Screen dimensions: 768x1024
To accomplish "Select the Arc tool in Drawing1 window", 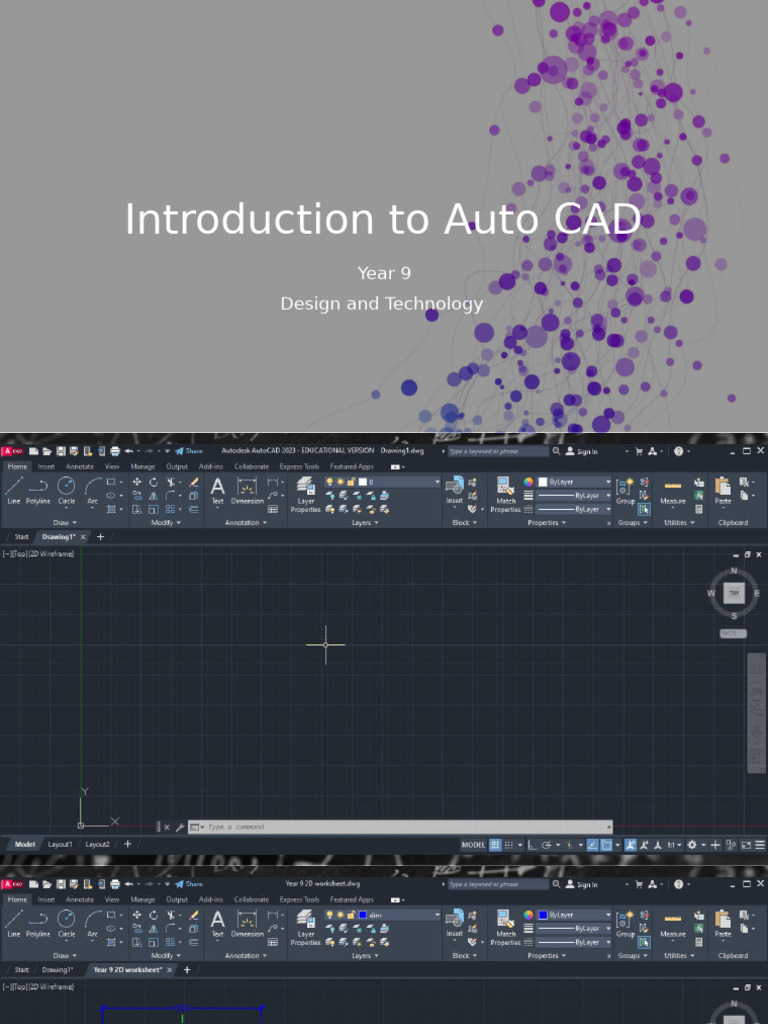I will [x=93, y=490].
